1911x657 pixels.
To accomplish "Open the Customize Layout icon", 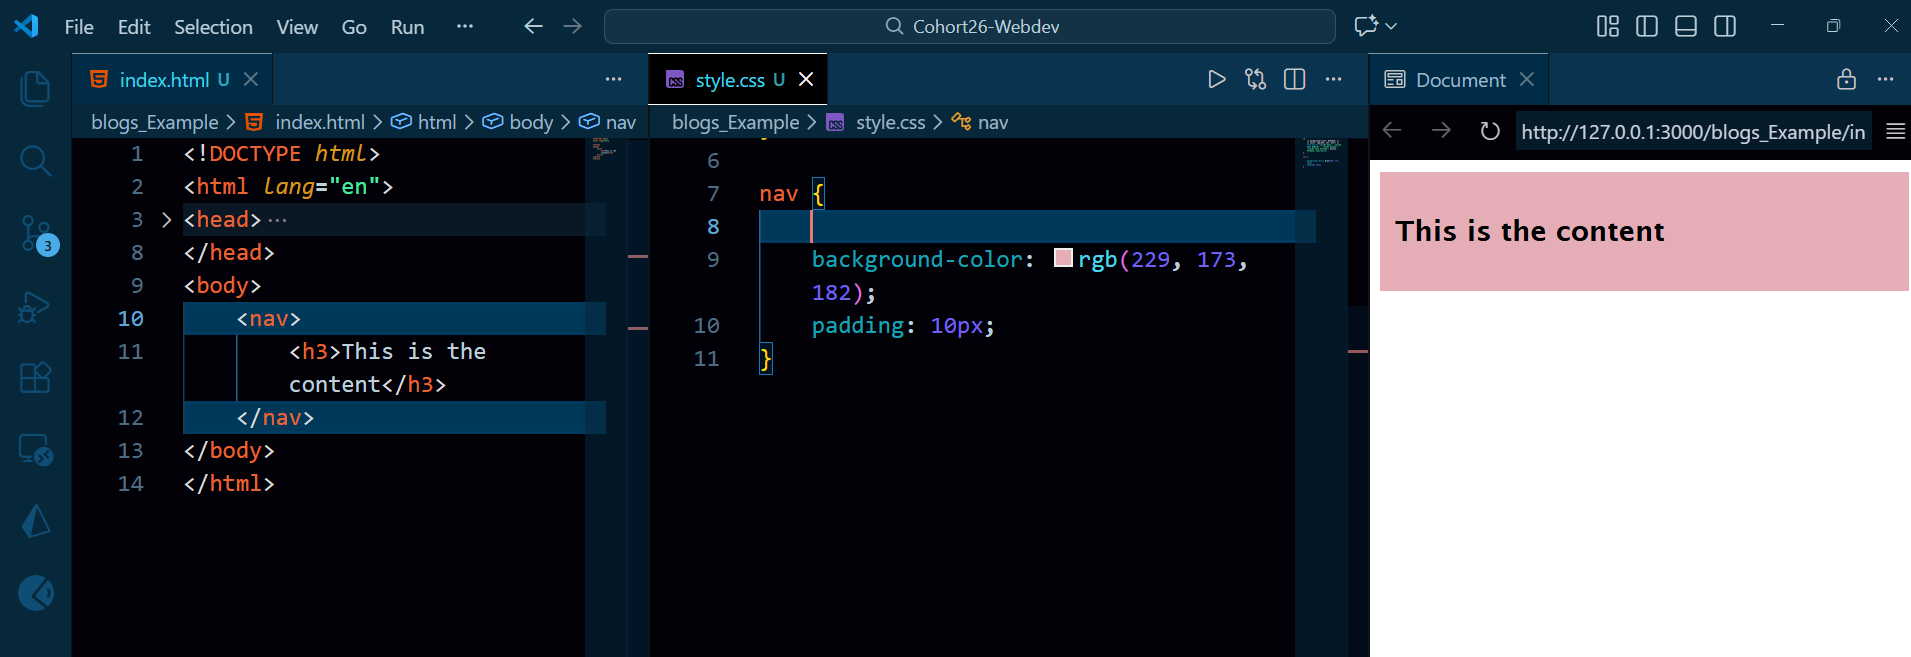I will point(1608,26).
